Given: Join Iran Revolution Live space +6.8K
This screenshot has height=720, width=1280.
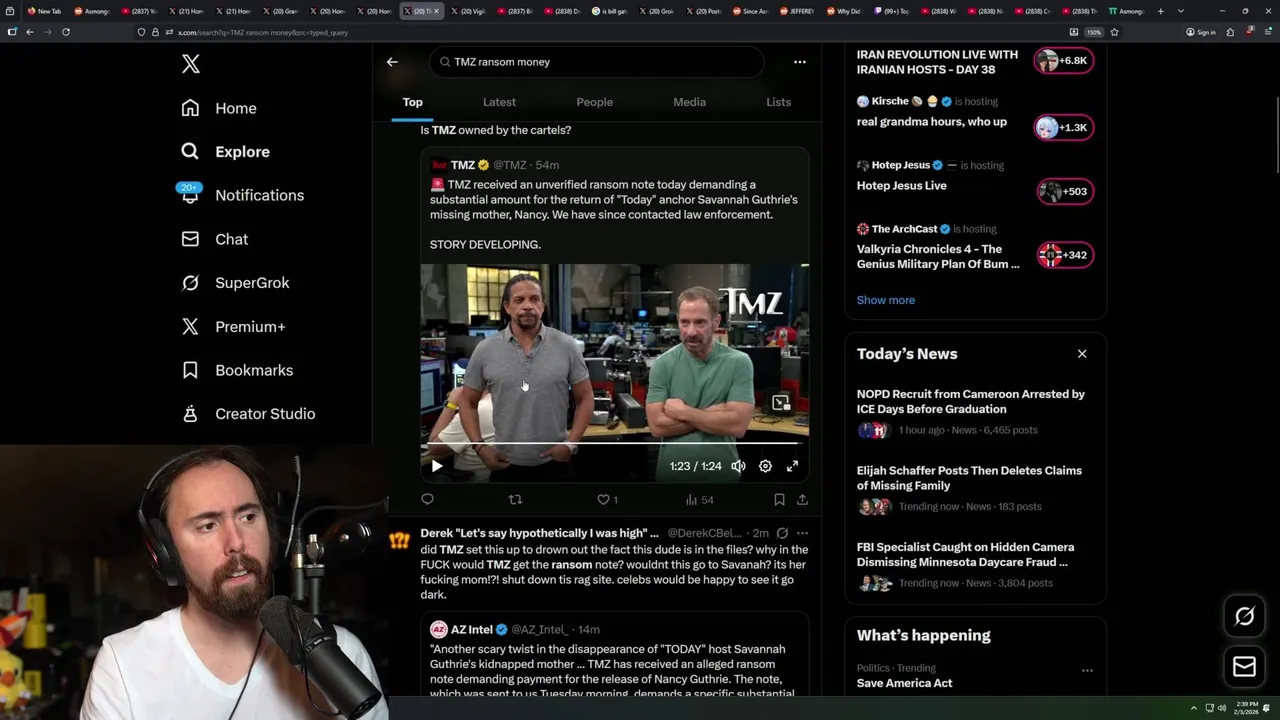Looking at the screenshot, I should [1064, 61].
